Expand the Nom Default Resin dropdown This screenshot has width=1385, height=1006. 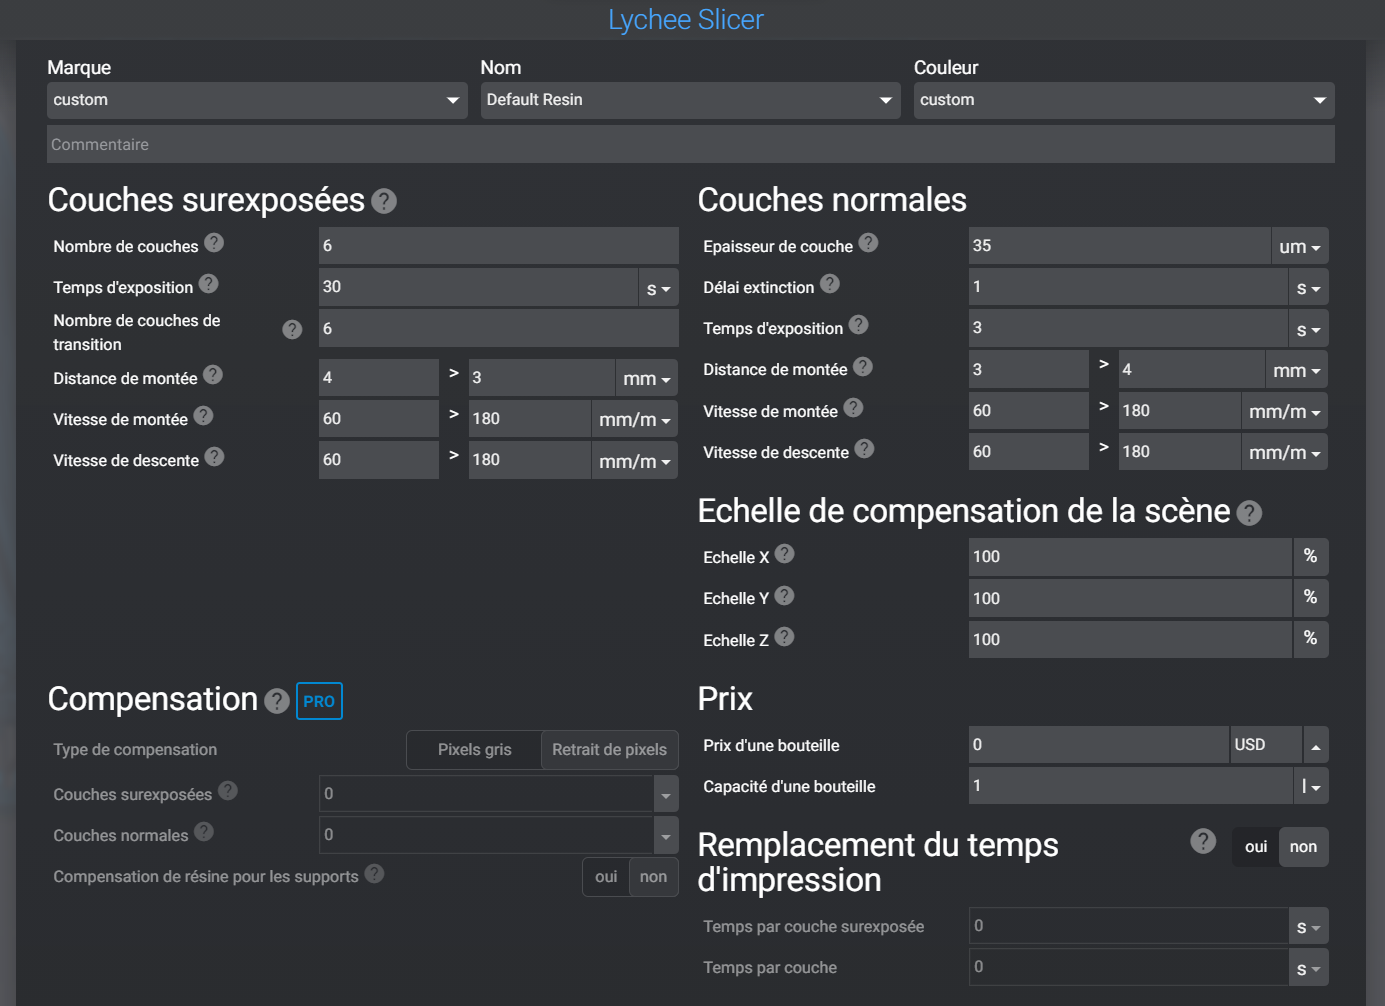(x=689, y=100)
